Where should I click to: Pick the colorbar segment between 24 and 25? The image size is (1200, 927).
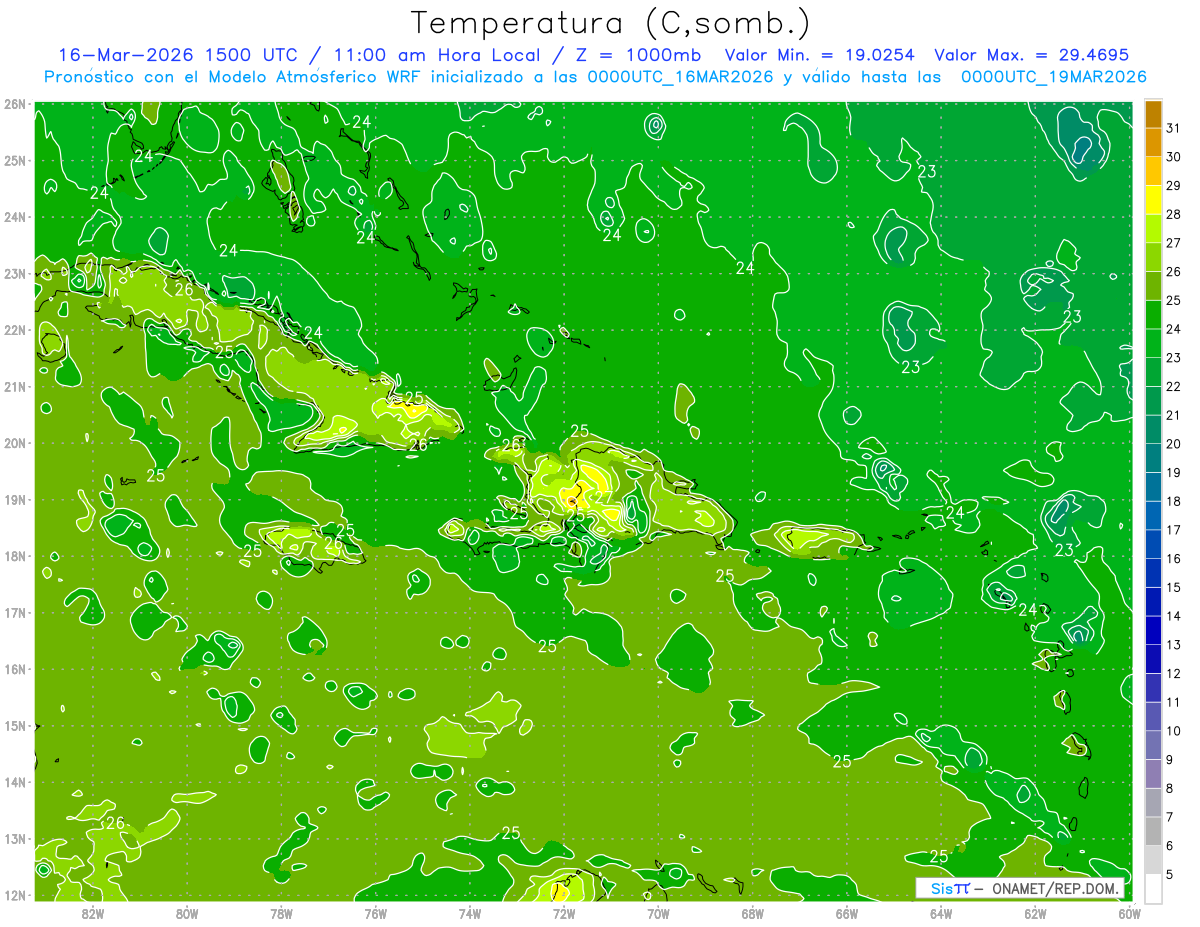(1153, 315)
